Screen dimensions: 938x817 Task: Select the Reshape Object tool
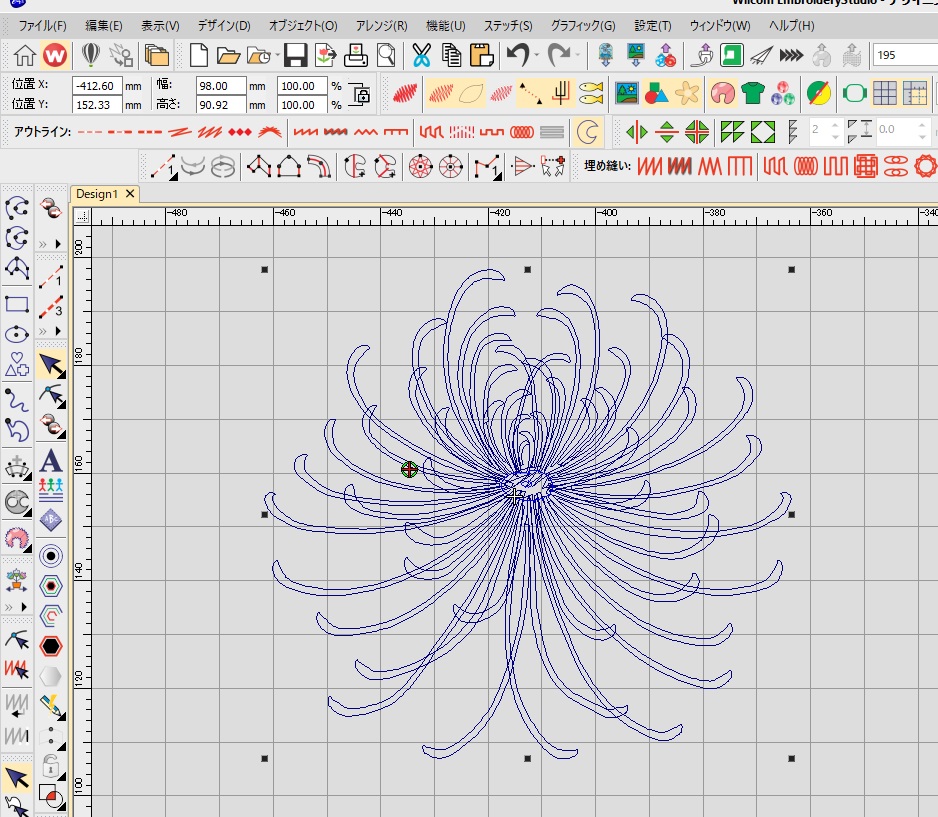[x=52, y=395]
